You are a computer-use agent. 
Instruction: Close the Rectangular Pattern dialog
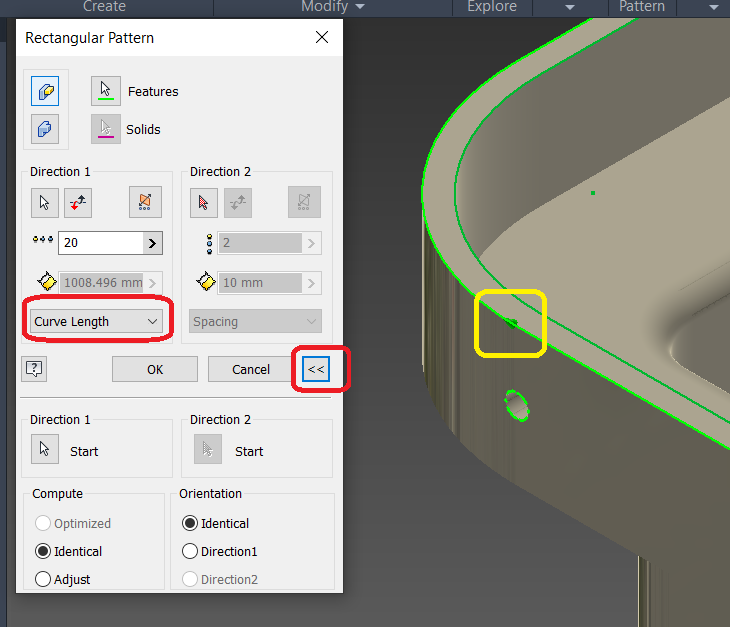[x=322, y=37]
